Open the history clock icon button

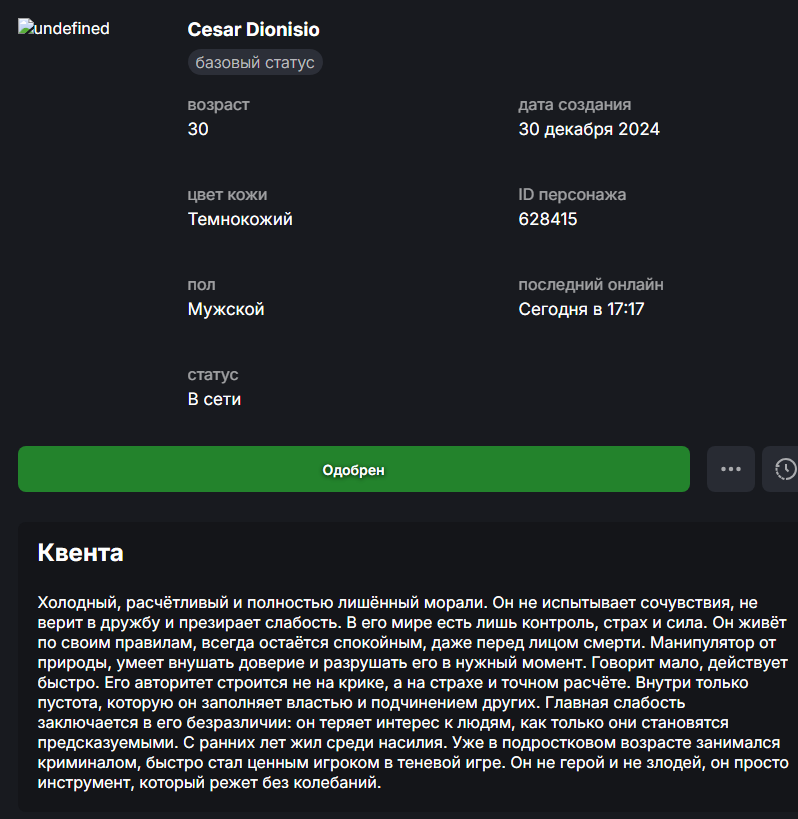783,469
